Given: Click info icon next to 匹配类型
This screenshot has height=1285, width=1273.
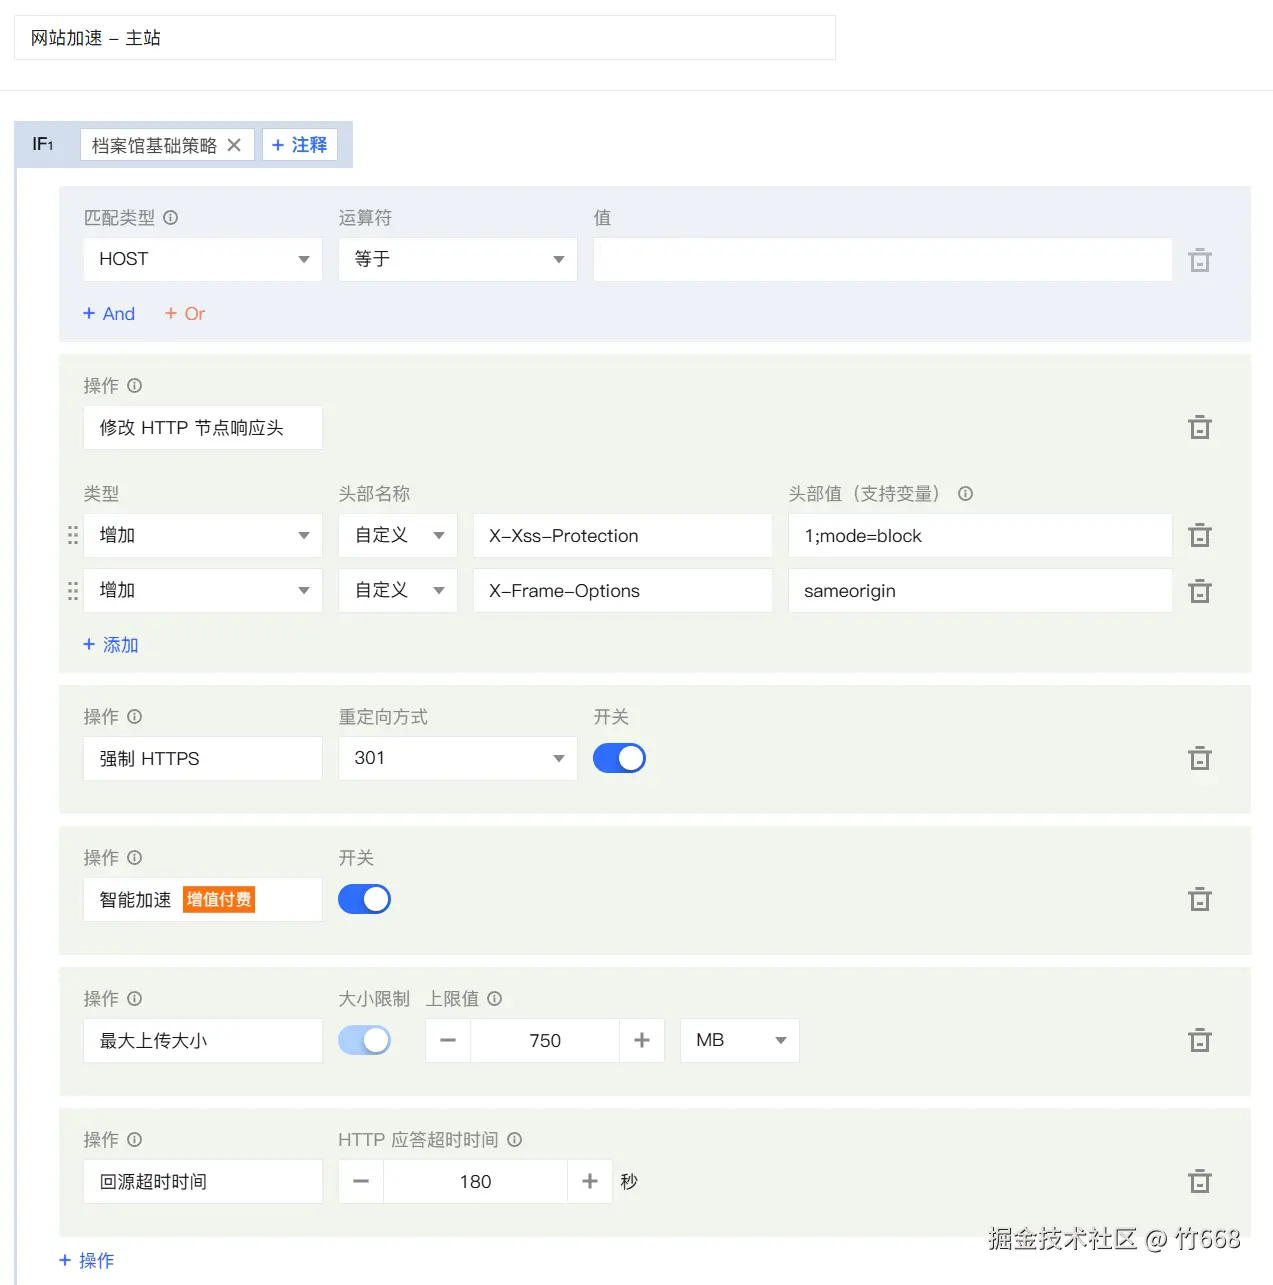Looking at the screenshot, I should 171,217.
